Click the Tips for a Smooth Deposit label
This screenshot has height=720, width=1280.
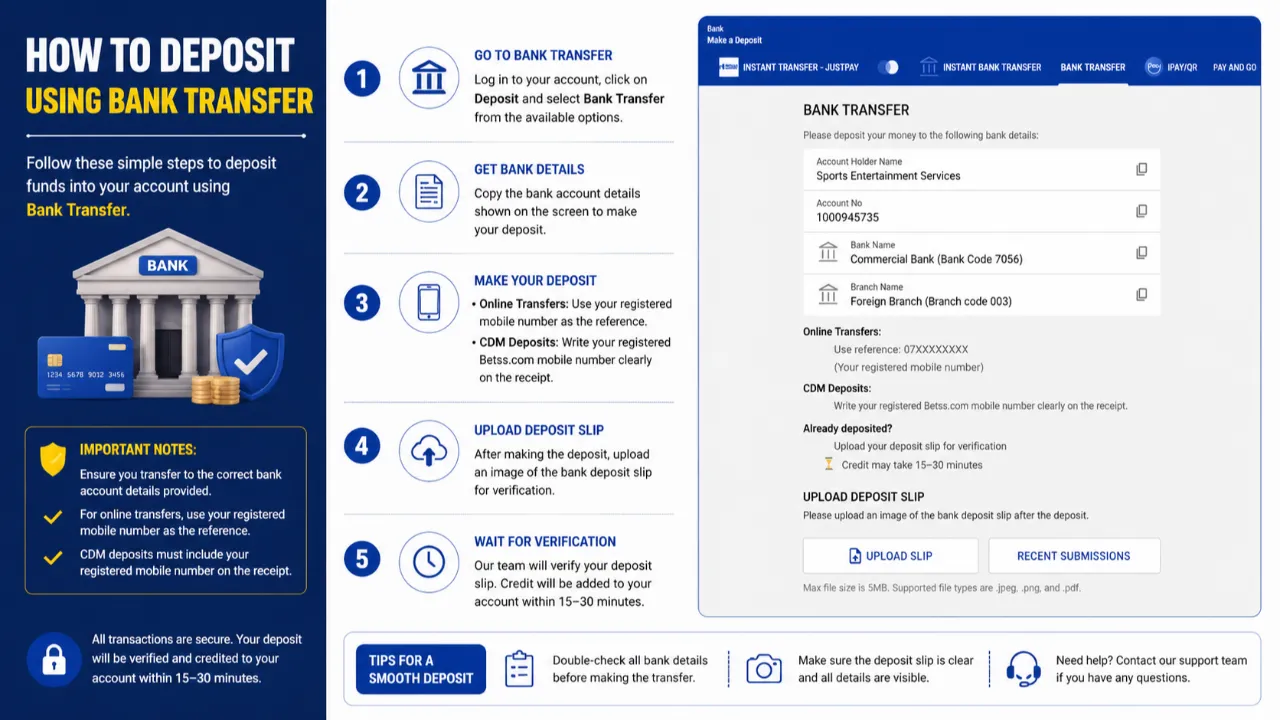[421, 669]
